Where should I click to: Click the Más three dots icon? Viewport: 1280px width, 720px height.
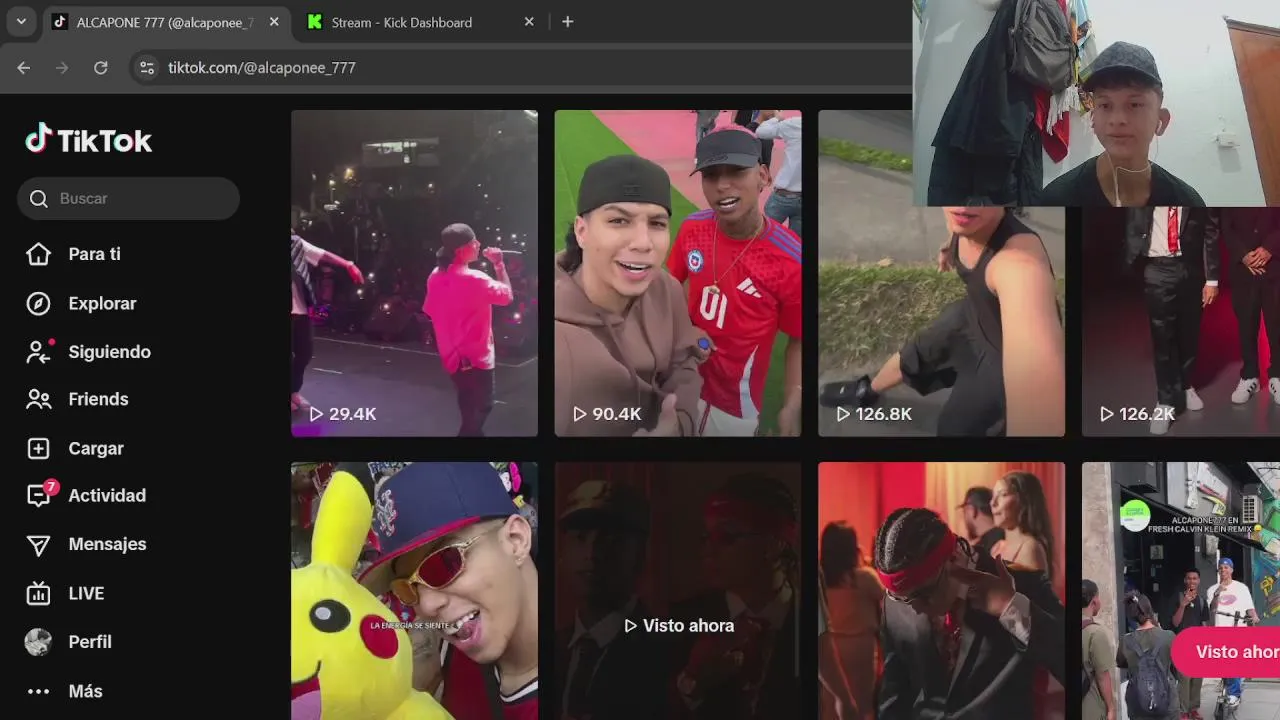38,691
